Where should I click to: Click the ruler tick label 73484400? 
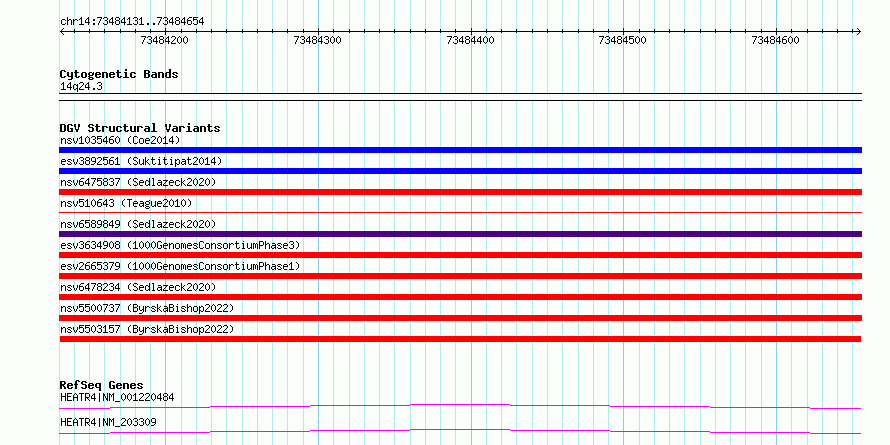(x=471, y=40)
